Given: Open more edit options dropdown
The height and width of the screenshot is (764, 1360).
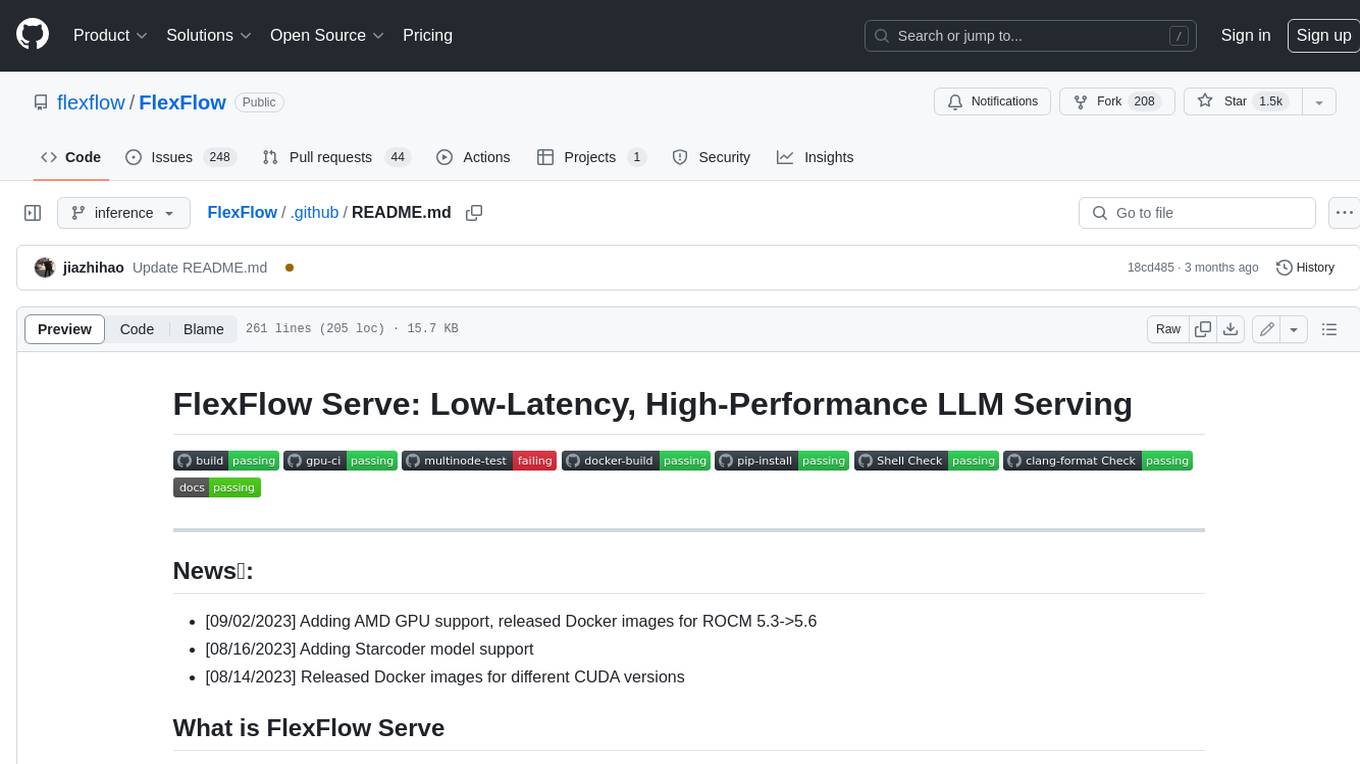Looking at the screenshot, I should [x=1294, y=329].
